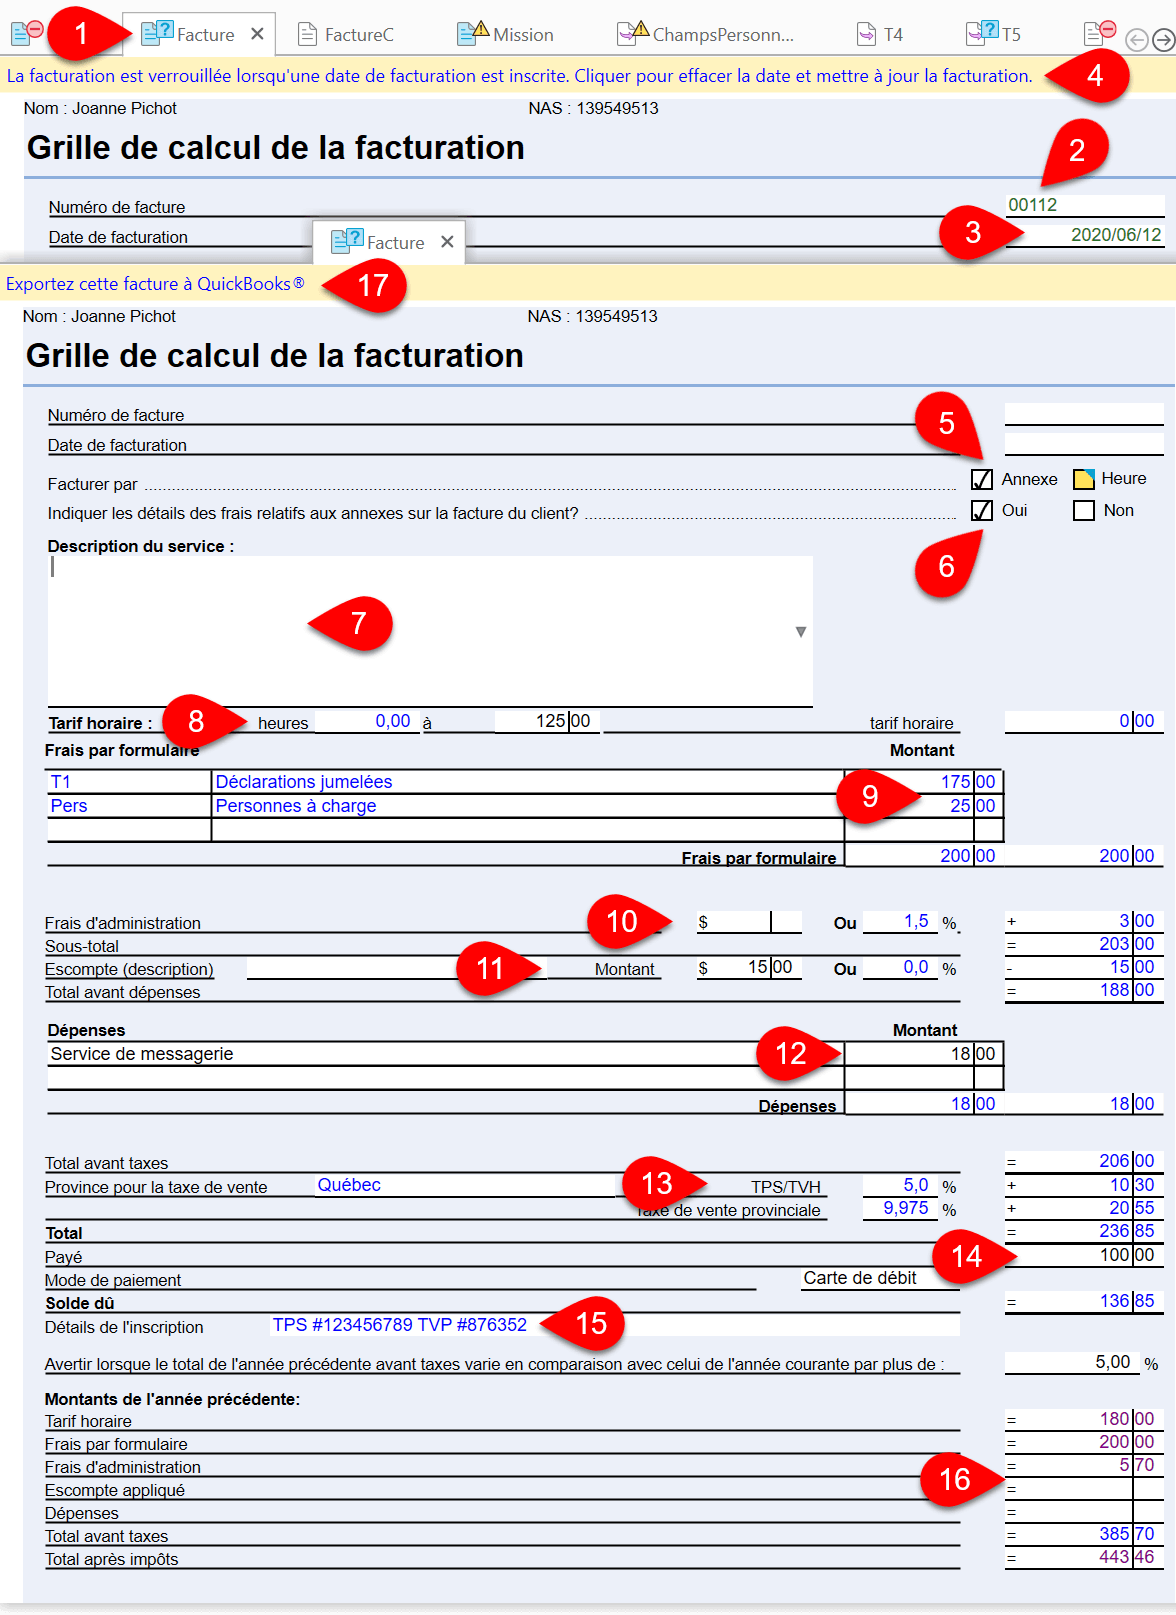Click the heures field showing 0,00
This screenshot has height=1615, width=1176.
[365, 721]
